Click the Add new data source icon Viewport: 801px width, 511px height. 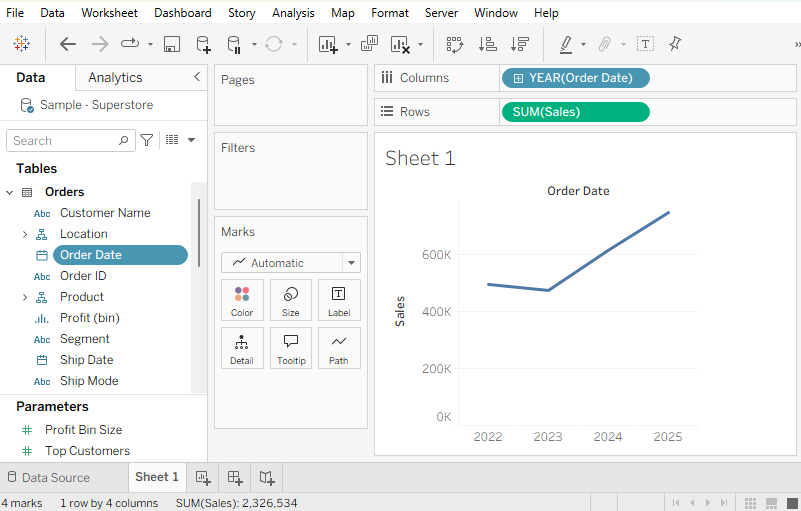(203, 44)
